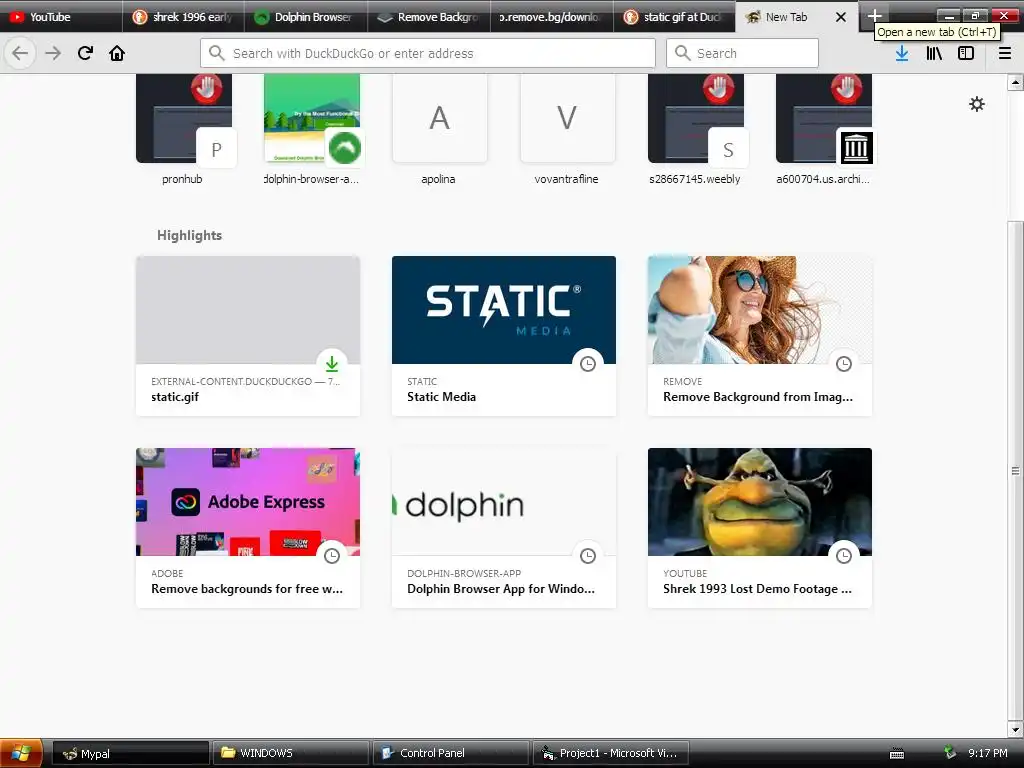Open the keyboard icon in system tray
This screenshot has height=768, width=1024.
tap(897, 754)
